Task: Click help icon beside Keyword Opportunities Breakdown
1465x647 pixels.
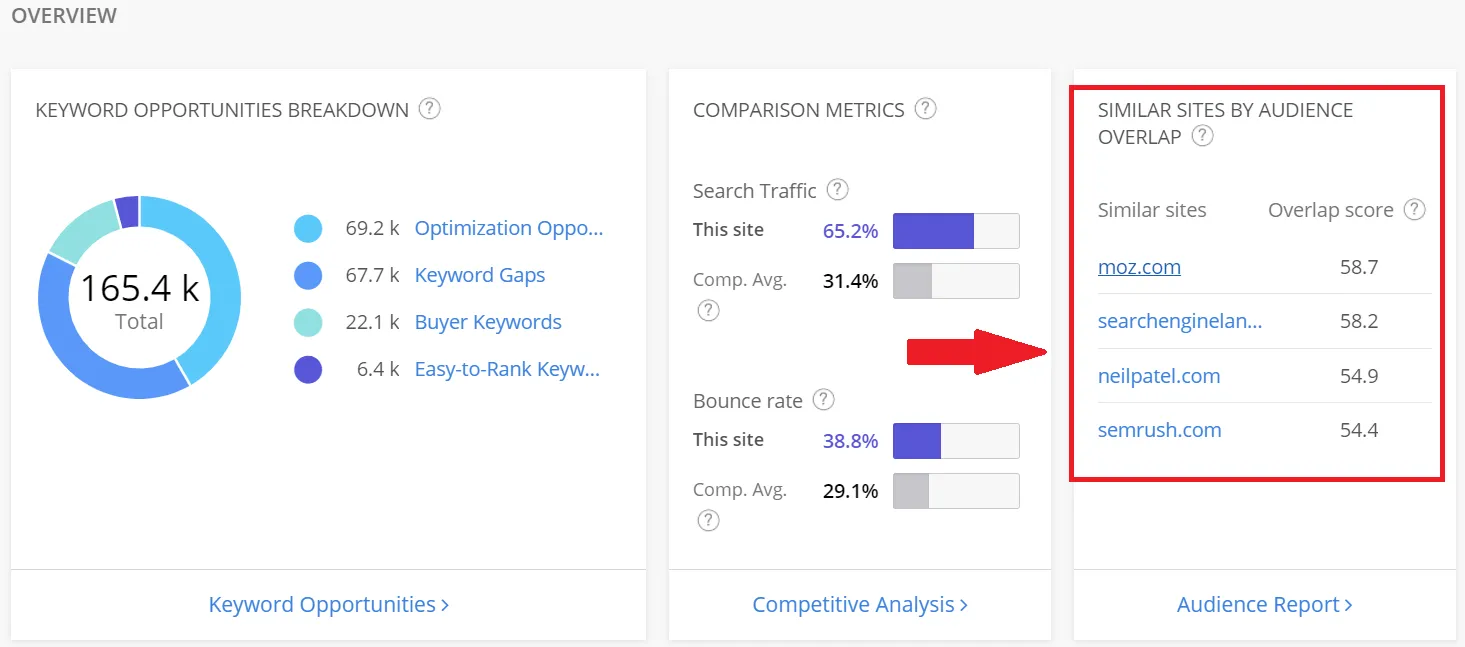Action: [430, 109]
